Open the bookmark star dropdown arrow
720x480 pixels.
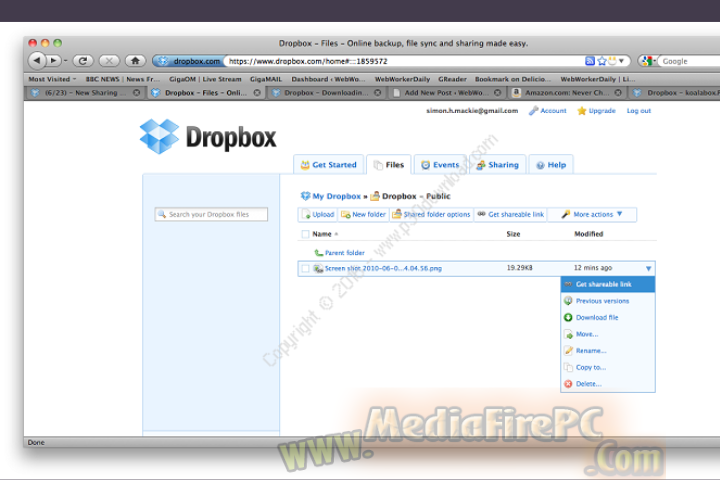tap(622, 61)
